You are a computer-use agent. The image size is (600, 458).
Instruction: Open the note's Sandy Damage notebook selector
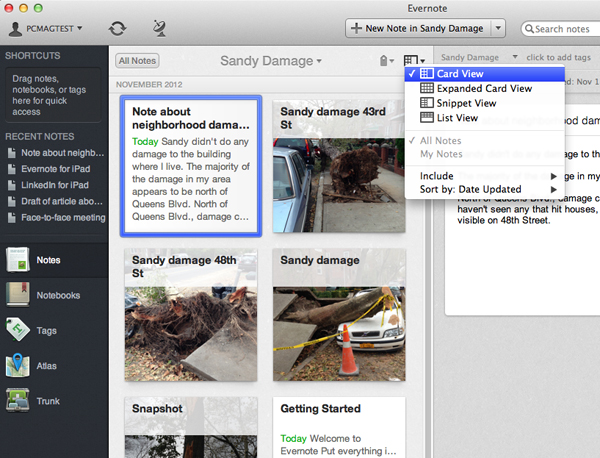tap(479, 57)
